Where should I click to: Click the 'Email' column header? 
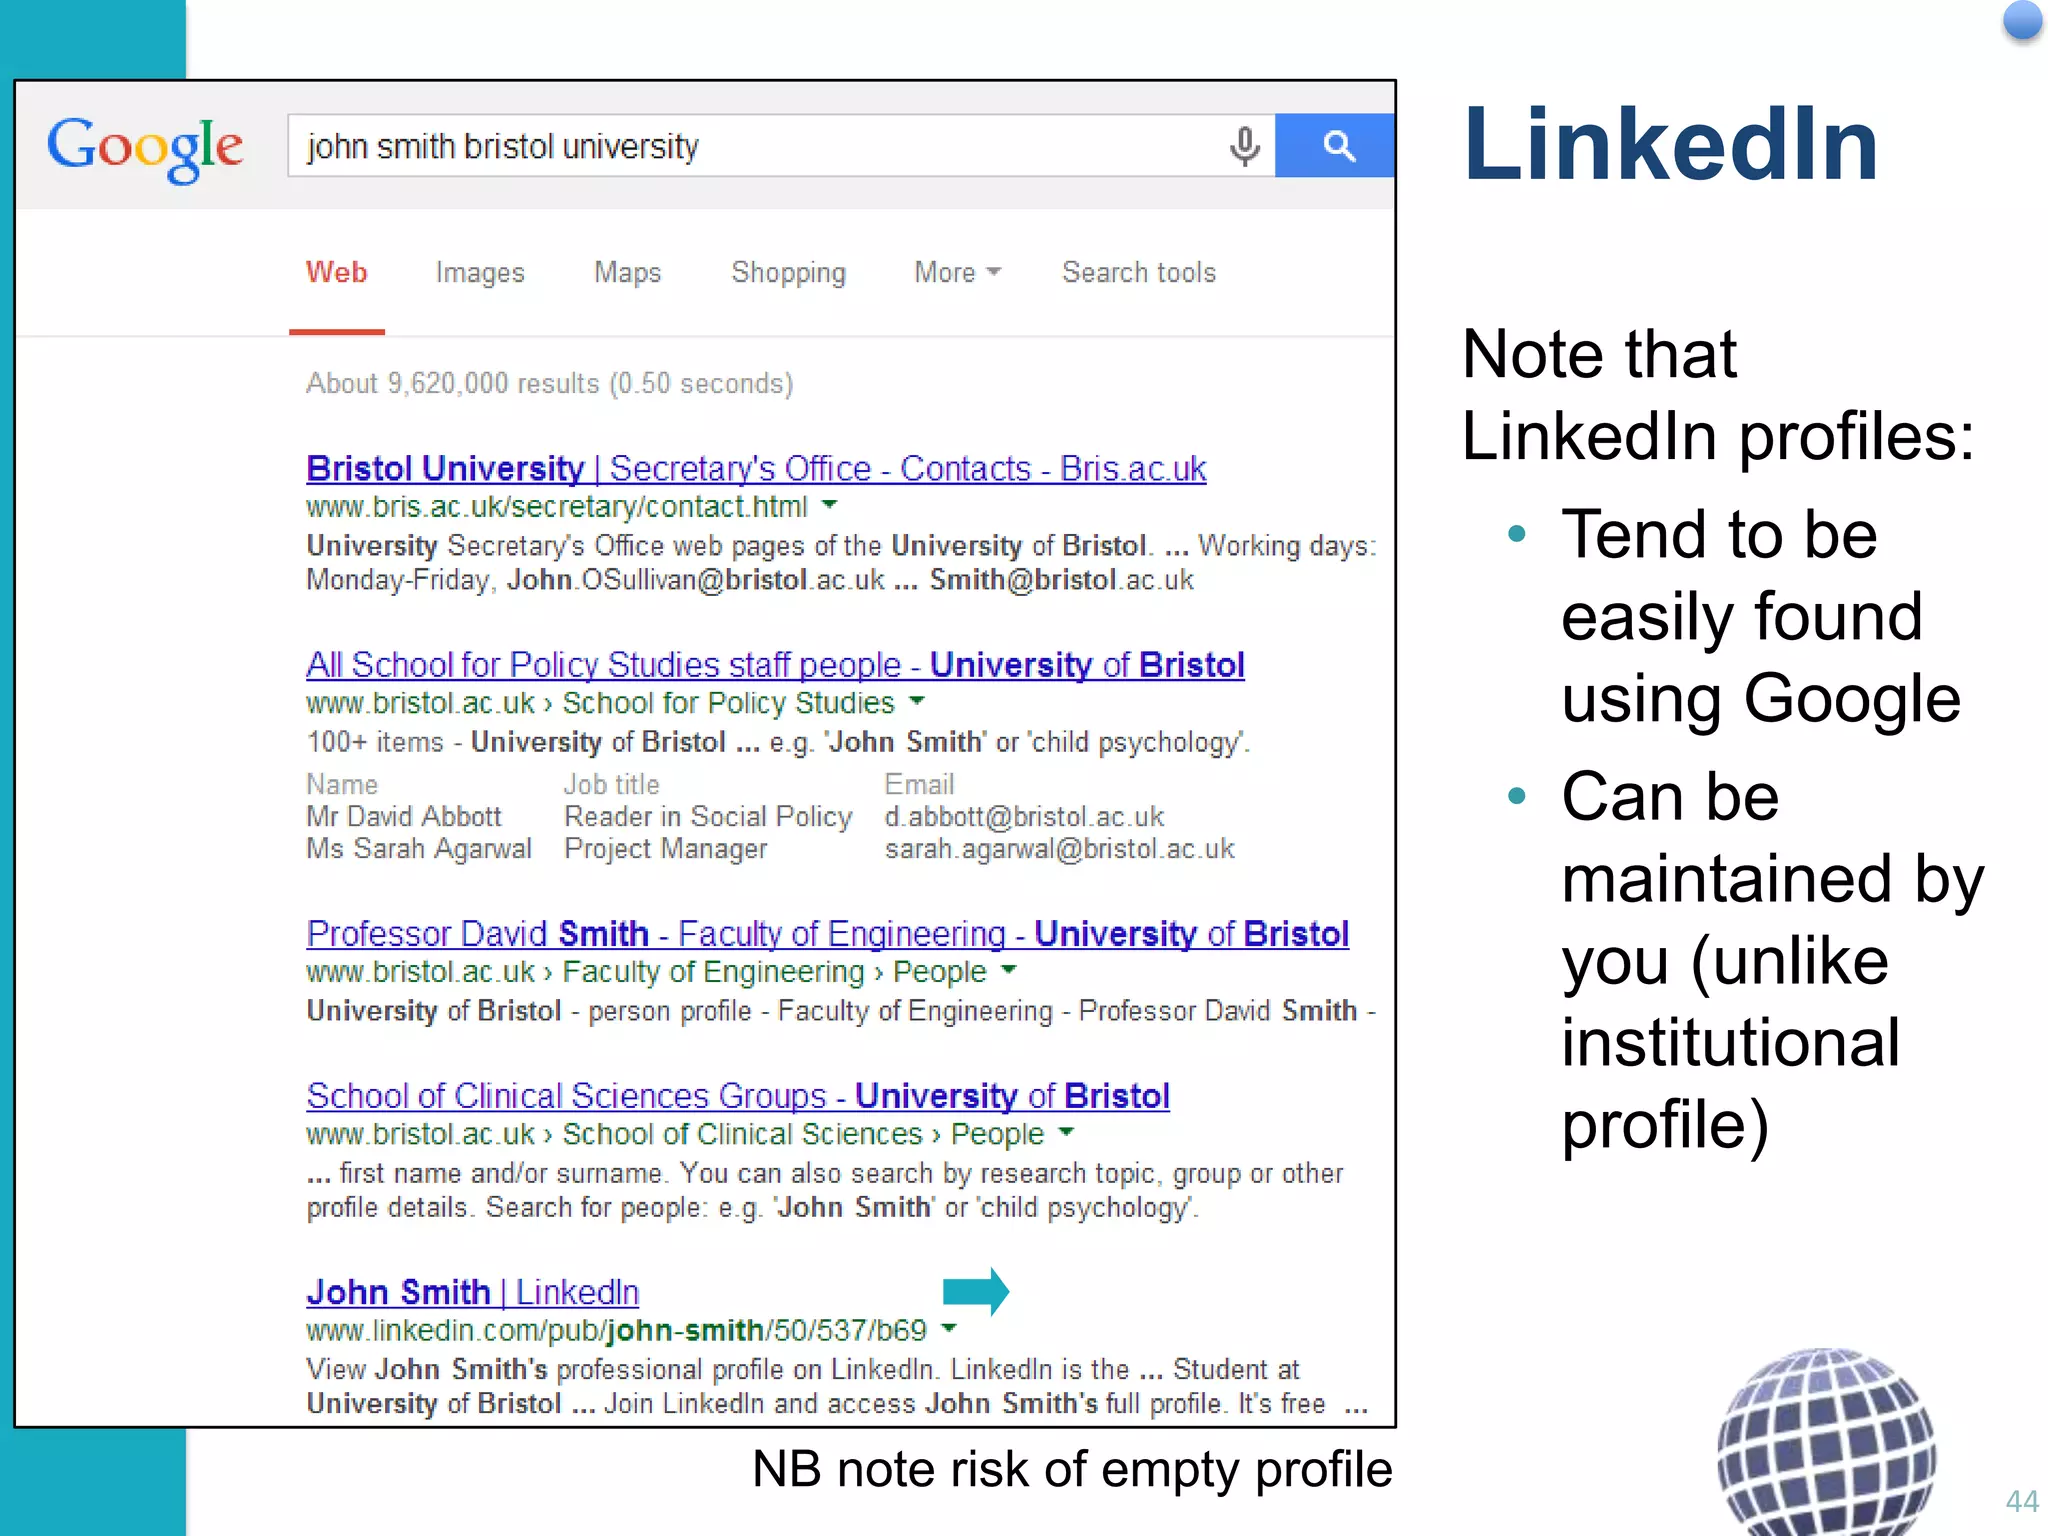click(919, 785)
